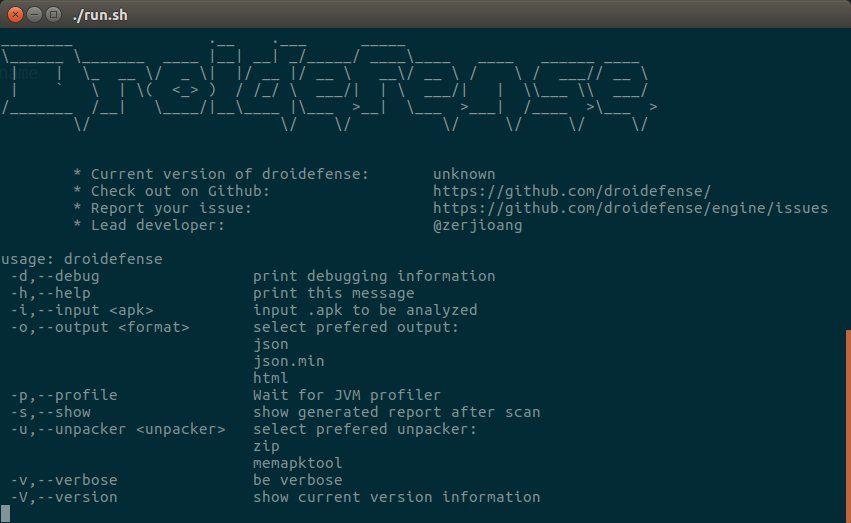Click the '-u,--unpacker <unpacker>' option

click(118, 429)
